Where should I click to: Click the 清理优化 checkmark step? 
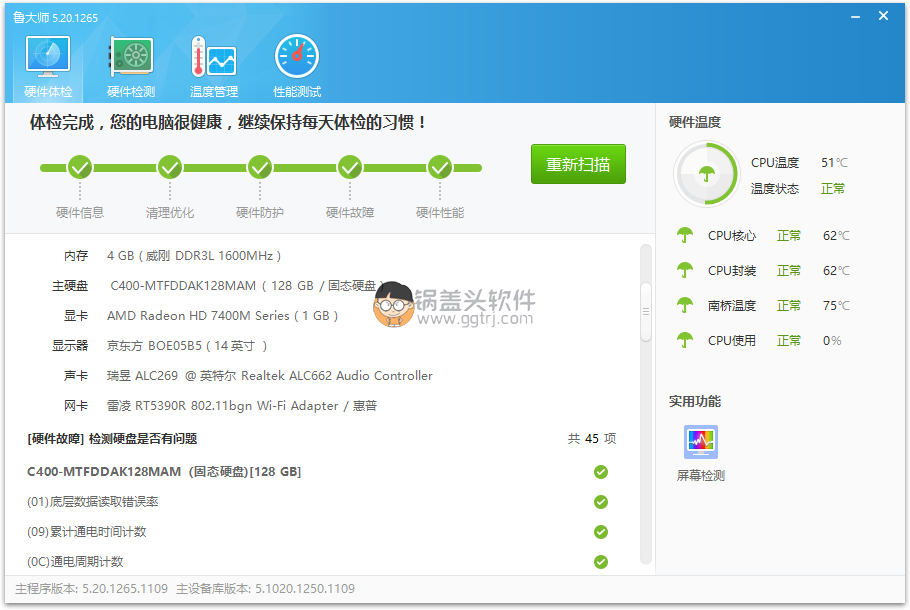(170, 168)
